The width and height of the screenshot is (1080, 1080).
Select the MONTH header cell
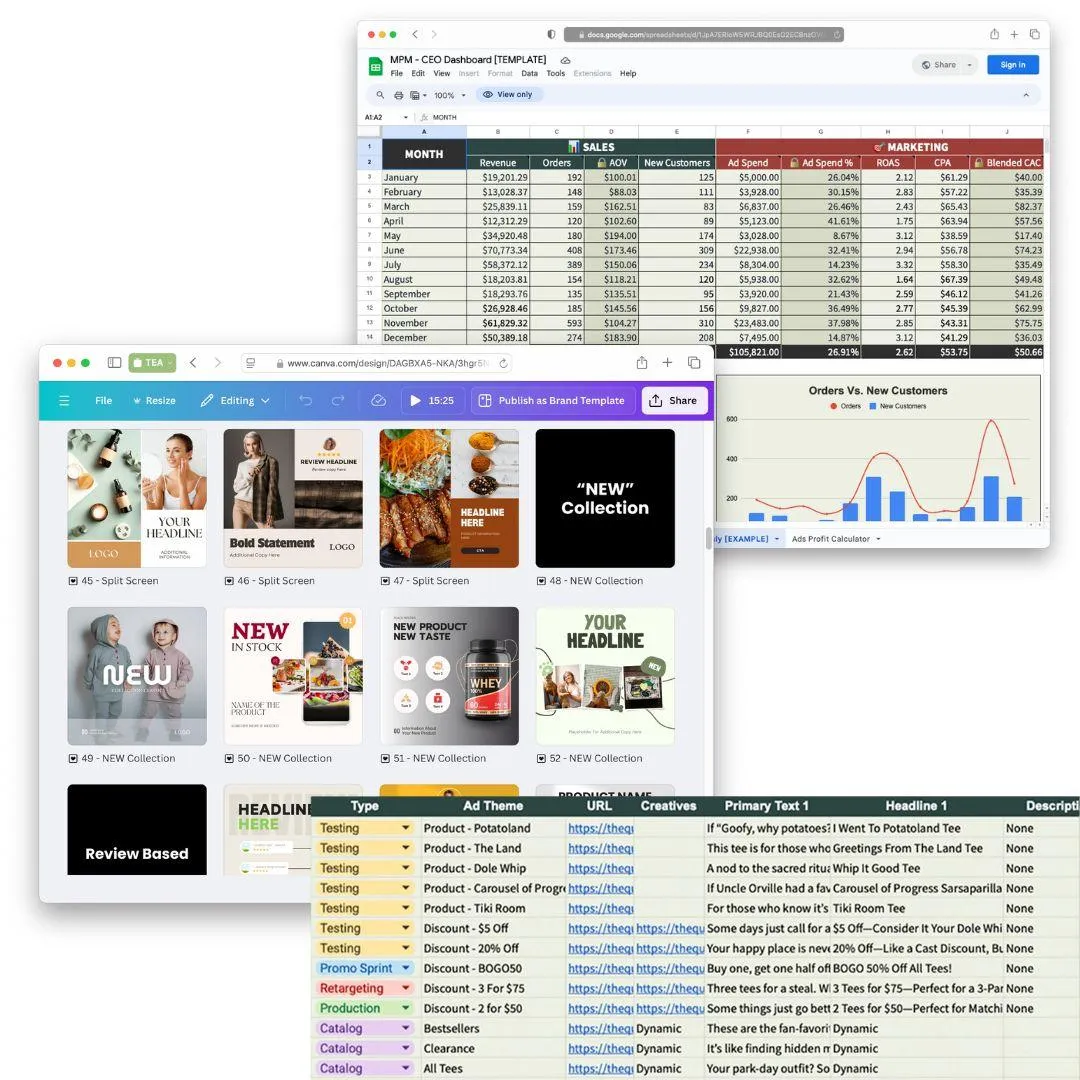[424, 154]
